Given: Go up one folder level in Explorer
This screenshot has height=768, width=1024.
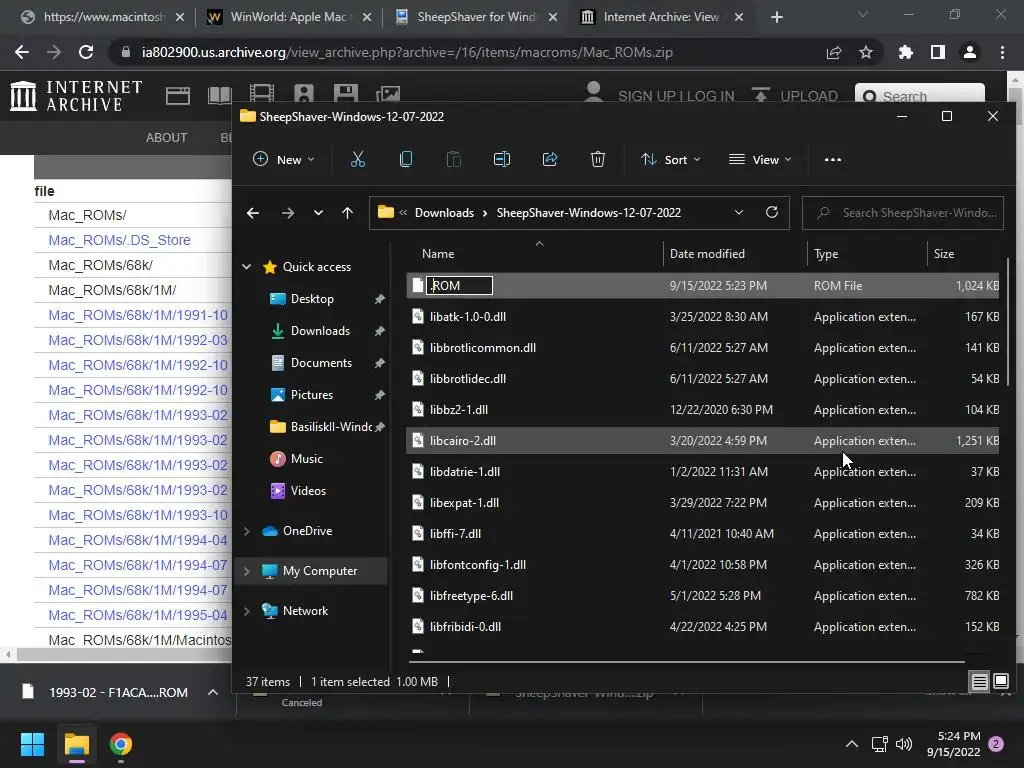Looking at the screenshot, I should click(347, 213).
